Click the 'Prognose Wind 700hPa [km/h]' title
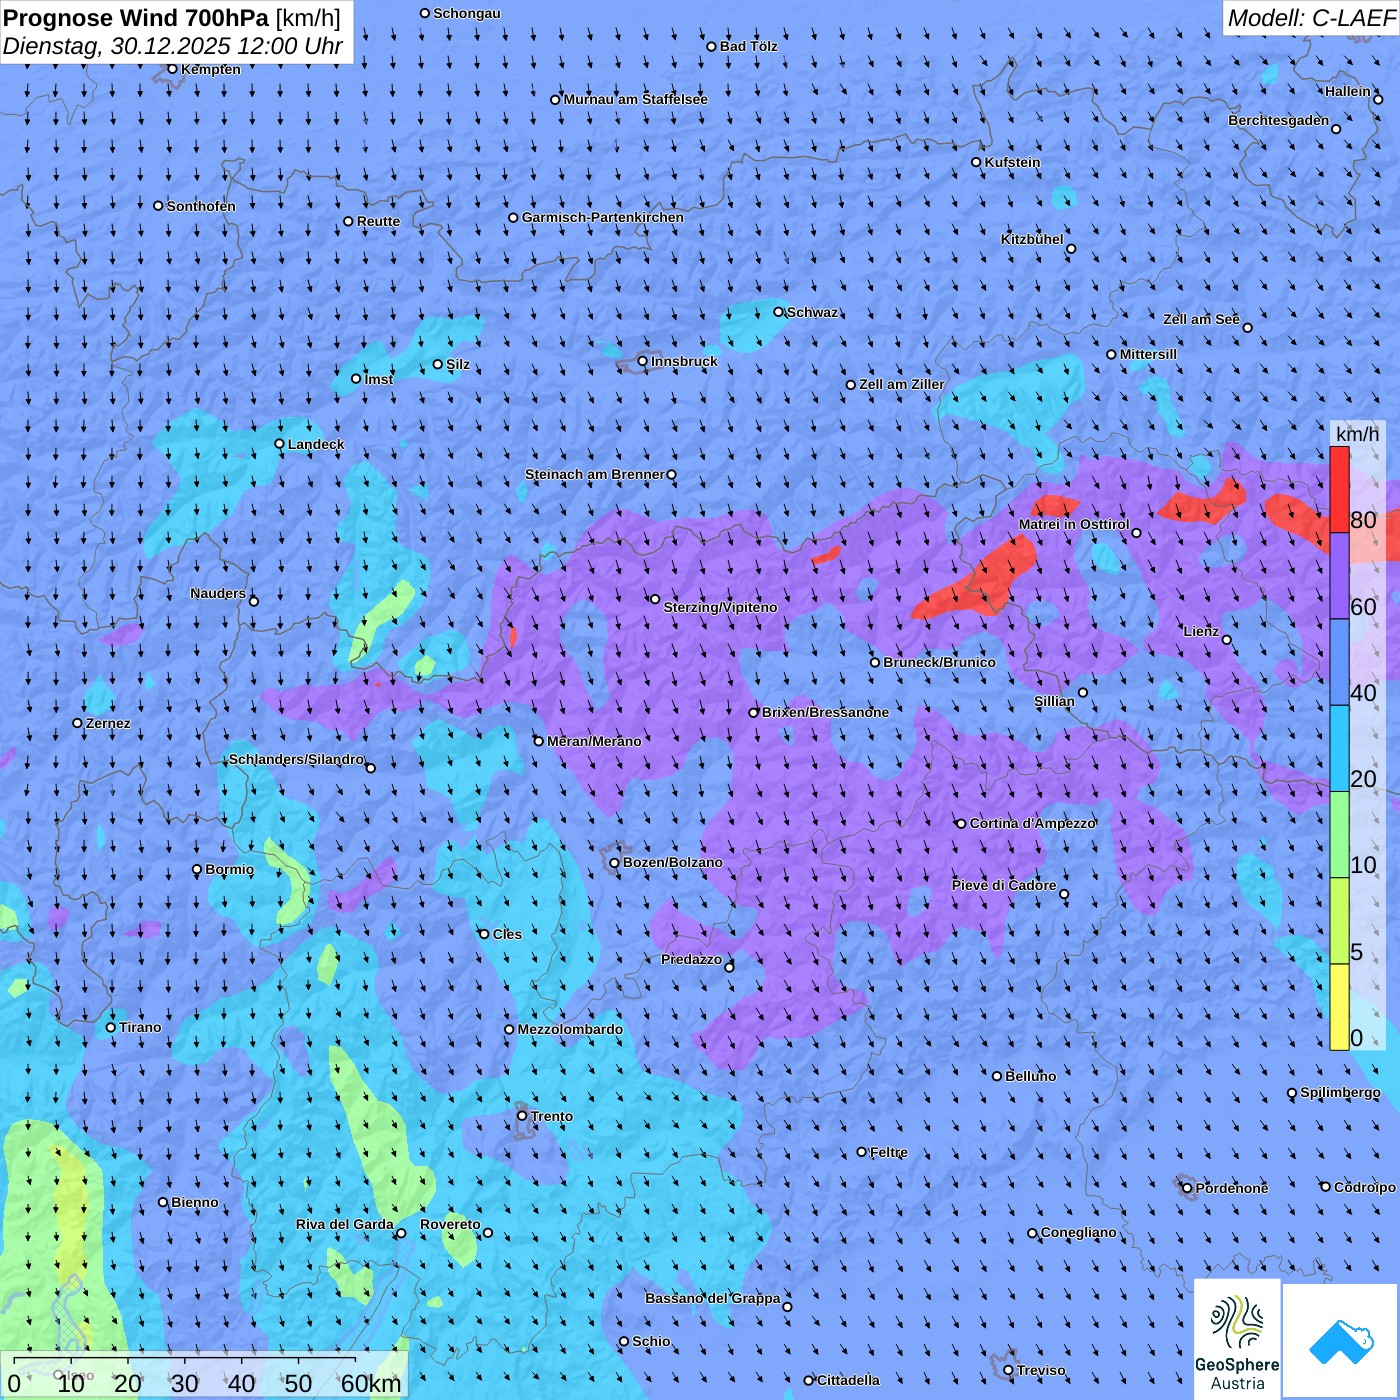This screenshot has width=1400, height=1400. (172, 17)
